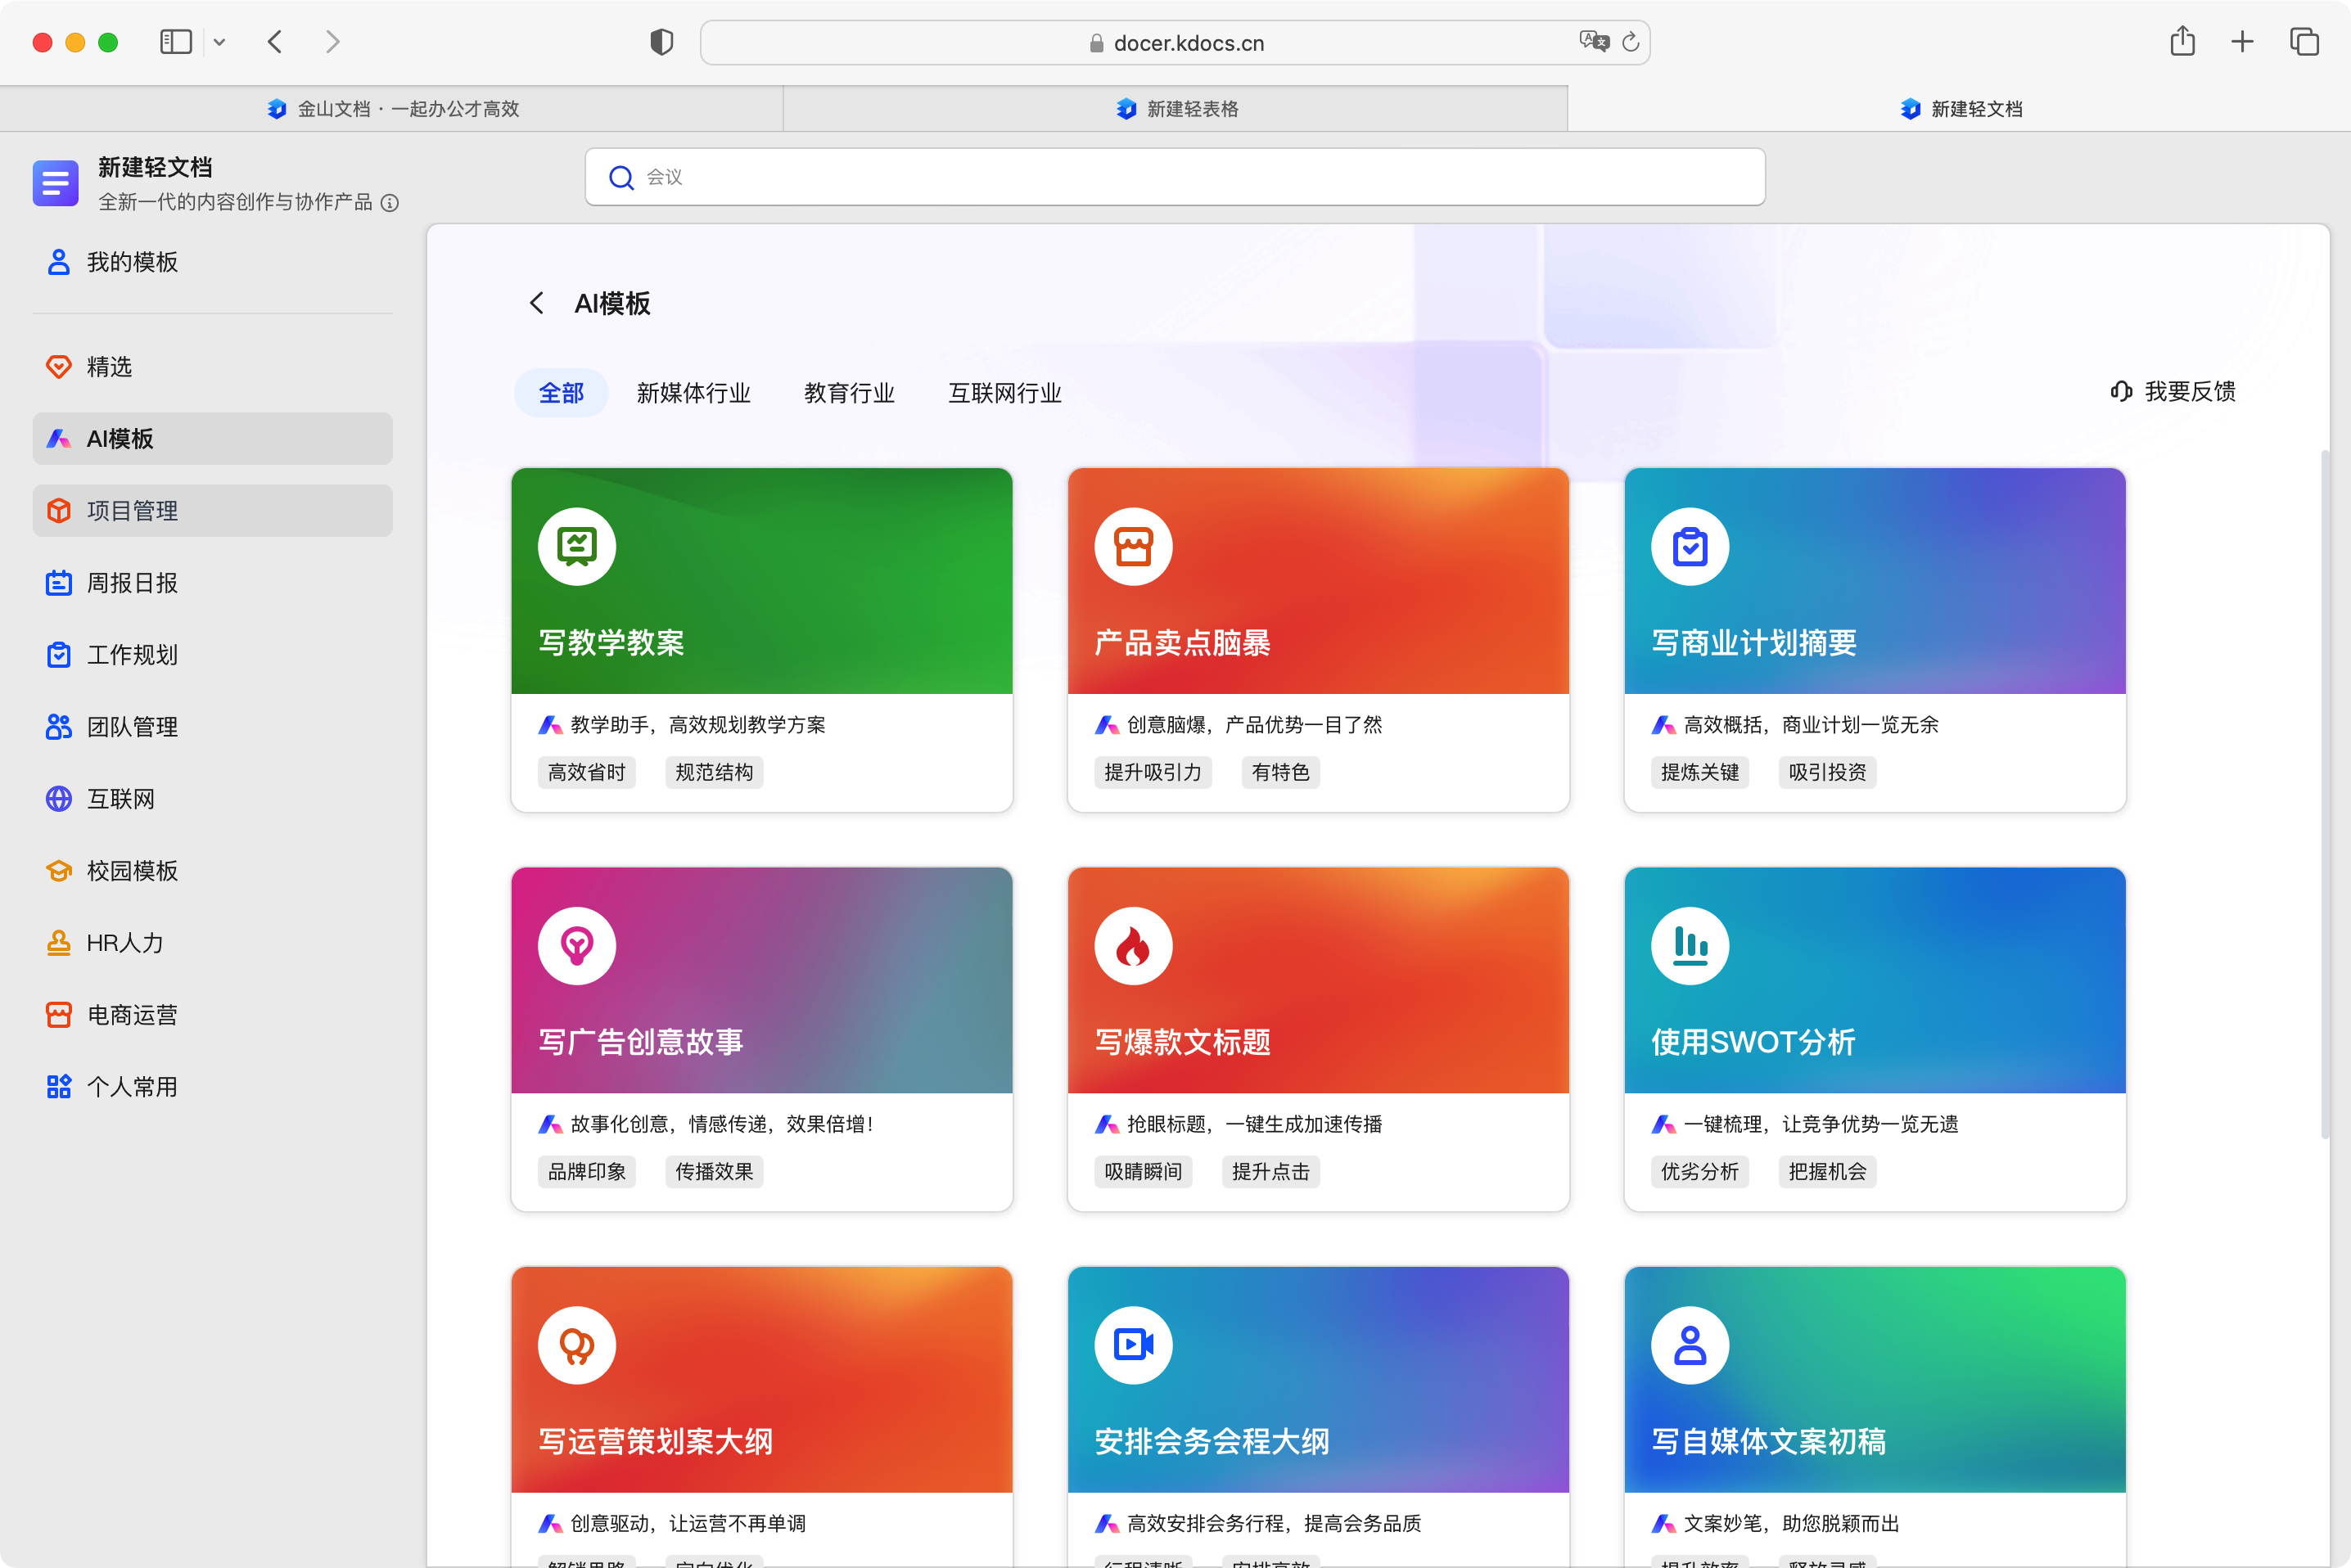This screenshot has width=2351, height=1568.
Task: Click Safari back navigation chevron
Action: [x=276, y=42]
